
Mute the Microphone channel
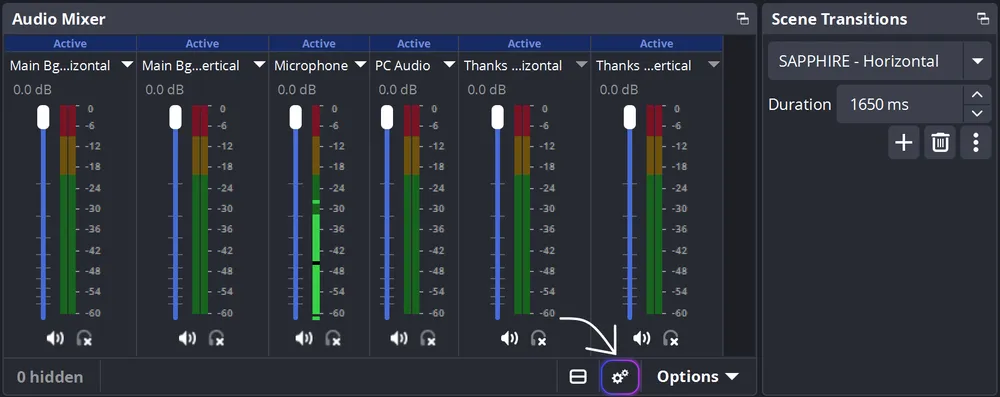[x=304, y=338]
